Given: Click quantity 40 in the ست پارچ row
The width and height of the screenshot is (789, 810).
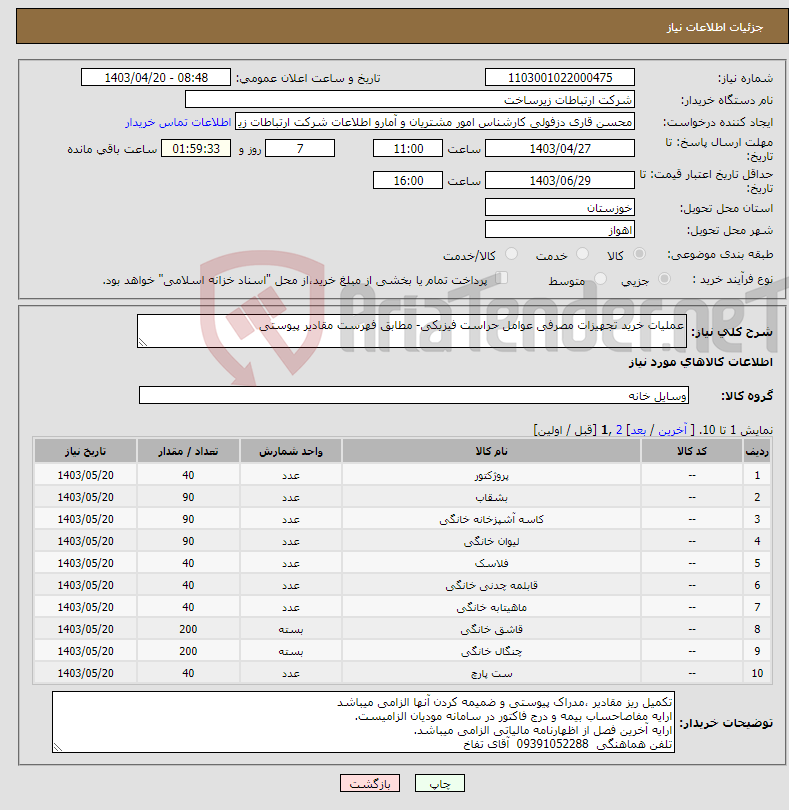Looking at the screenshot, I should click(188, 673).
